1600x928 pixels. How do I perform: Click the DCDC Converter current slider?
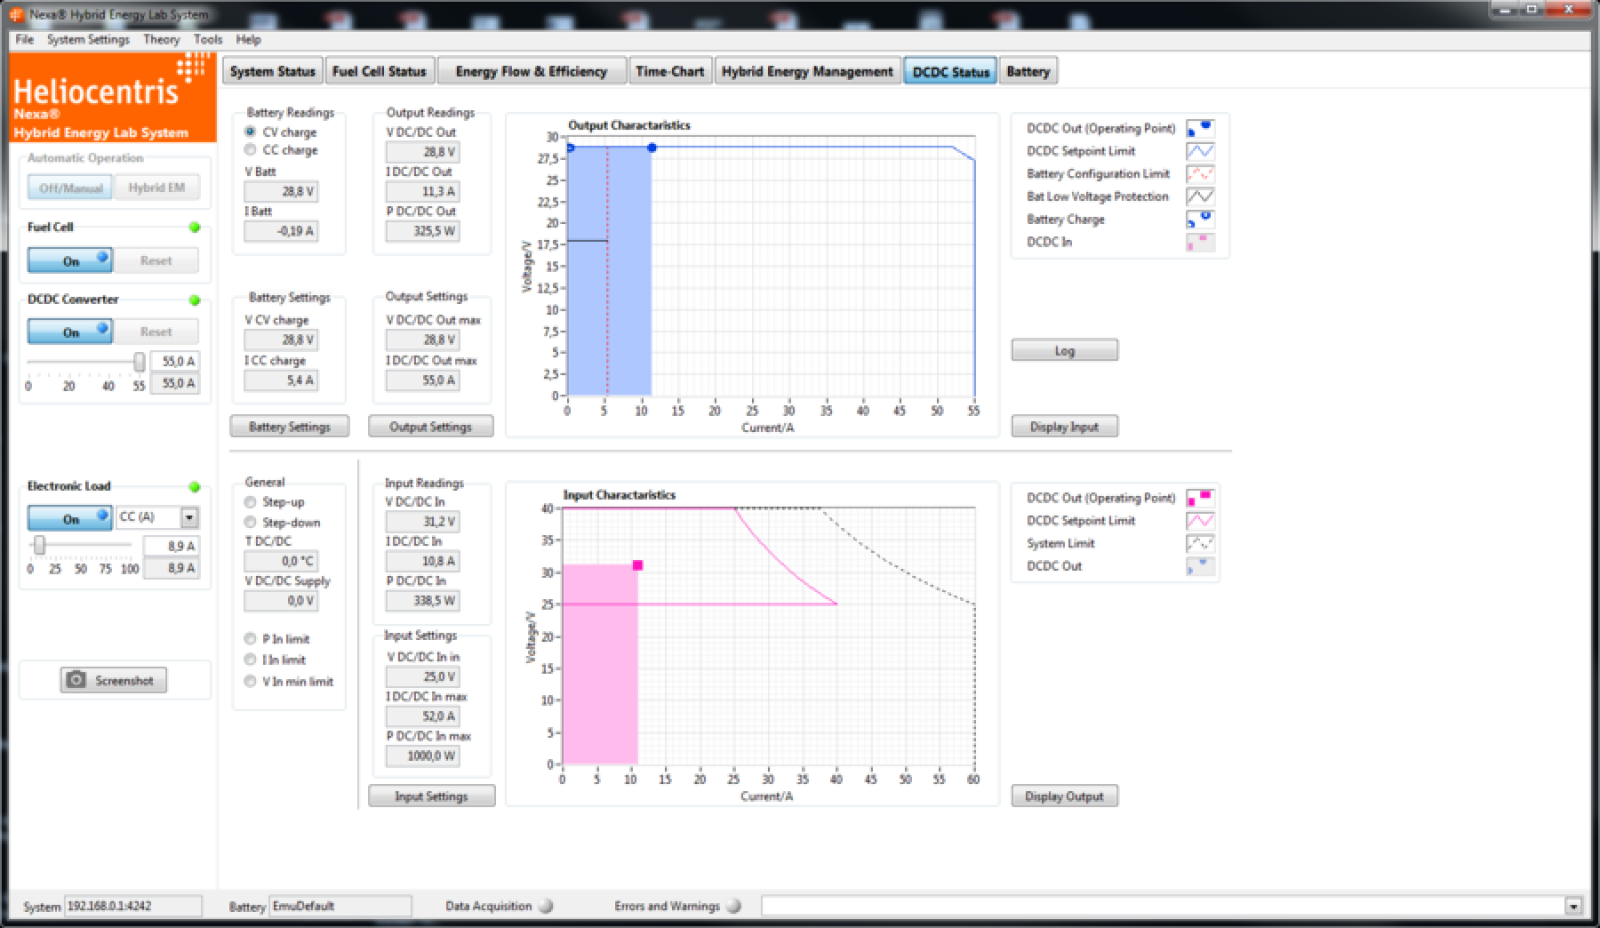click(x=139, y=361)
